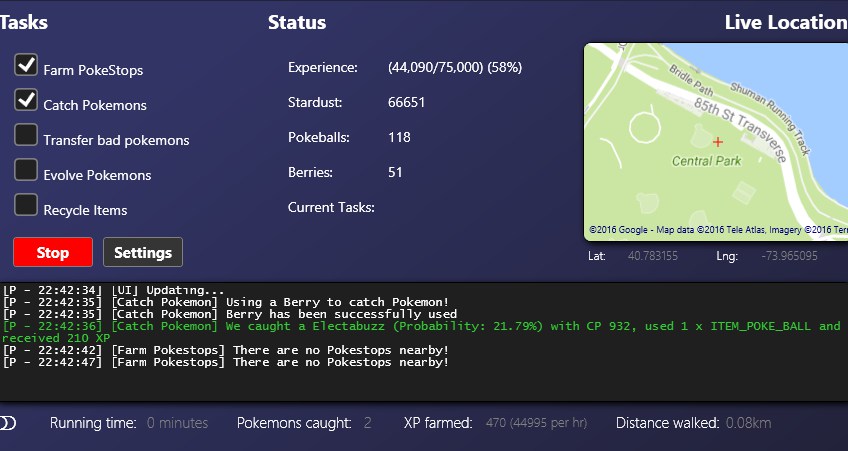Click the [UI] Updating... log line

point(112,290)
